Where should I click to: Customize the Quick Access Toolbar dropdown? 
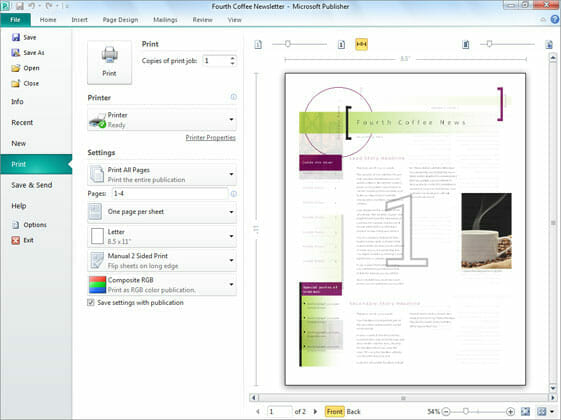pyautogui.click(x=67, y=6)
